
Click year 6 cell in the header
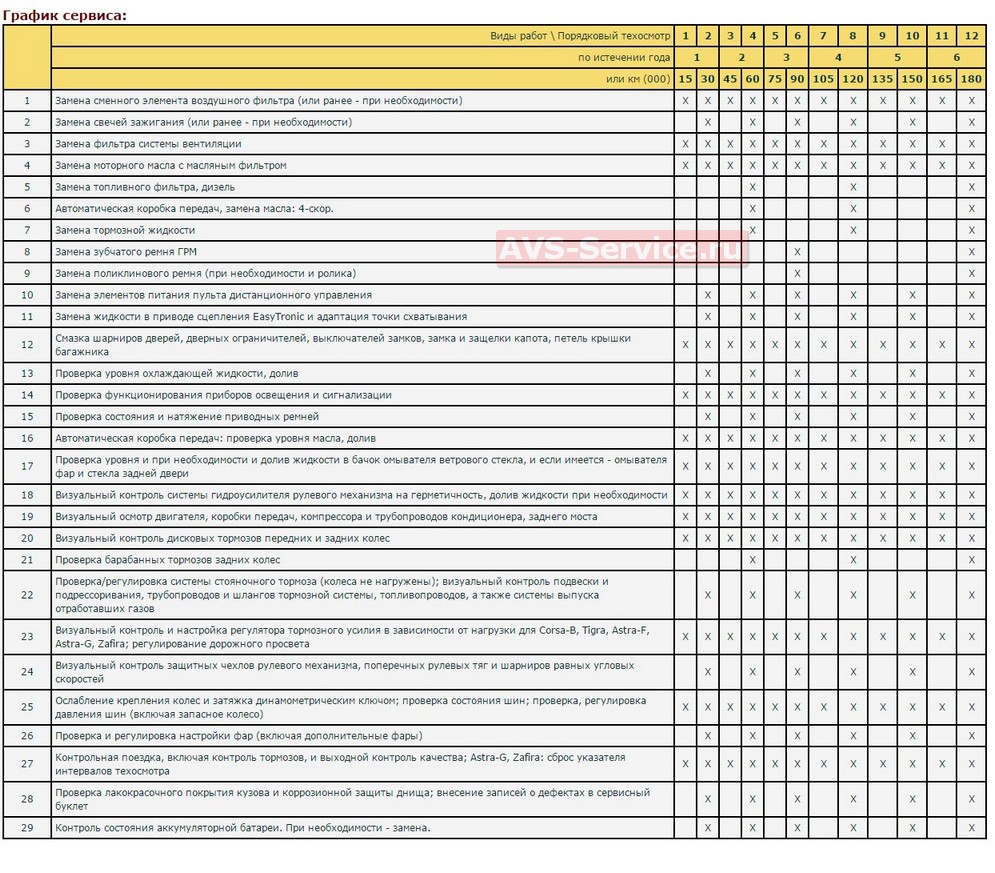956,58
